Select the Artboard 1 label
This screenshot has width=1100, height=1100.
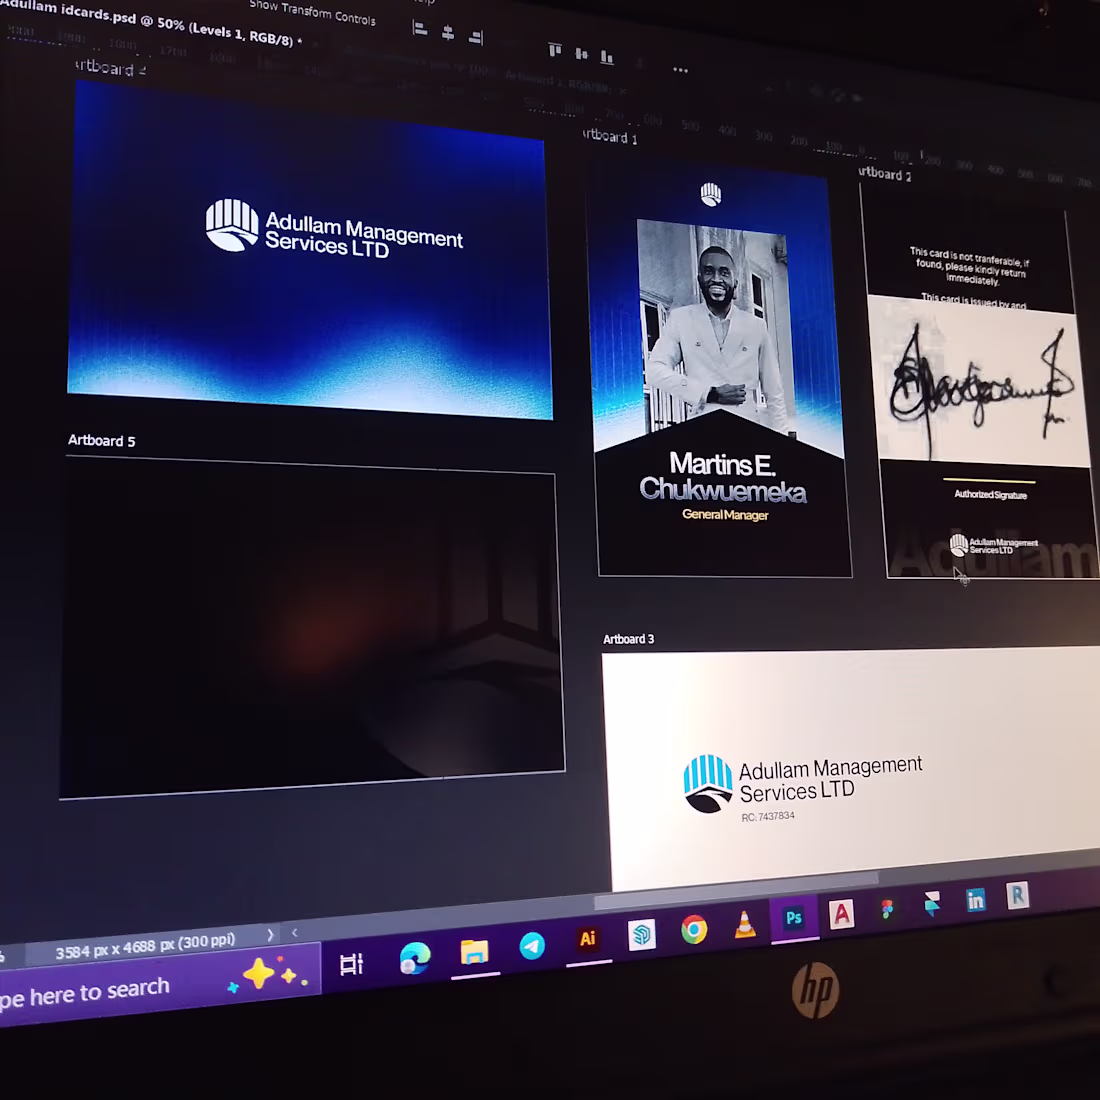pos(610,136)
